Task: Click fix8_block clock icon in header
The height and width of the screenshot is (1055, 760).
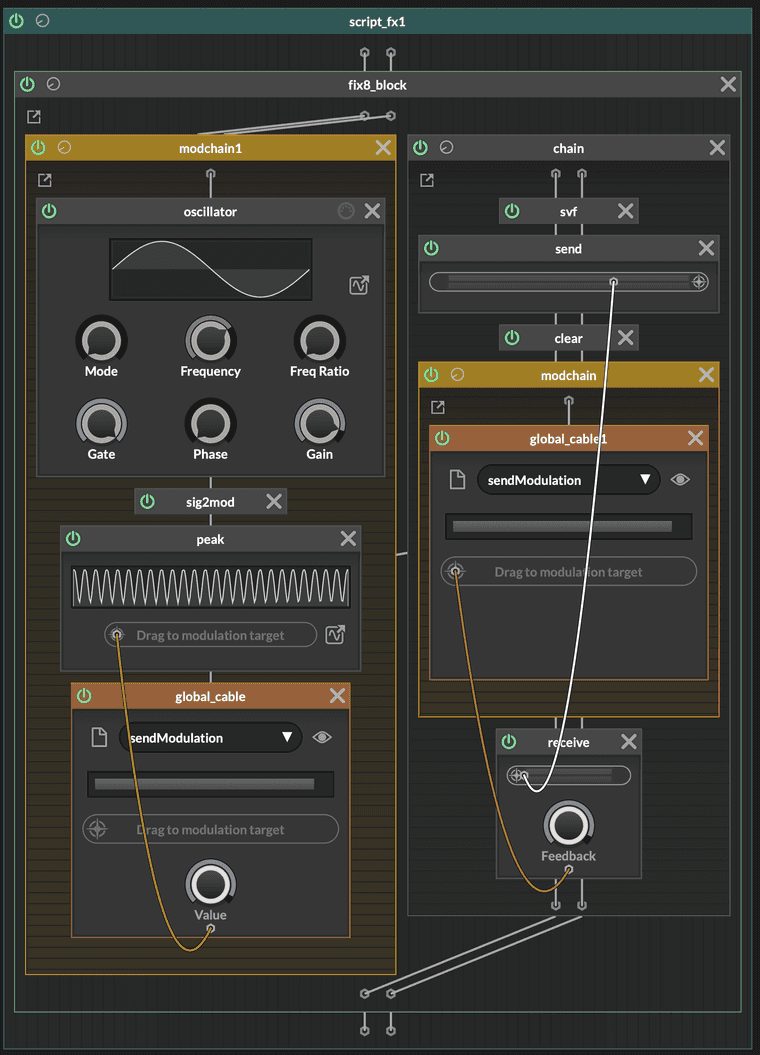Action: point(53,85)
